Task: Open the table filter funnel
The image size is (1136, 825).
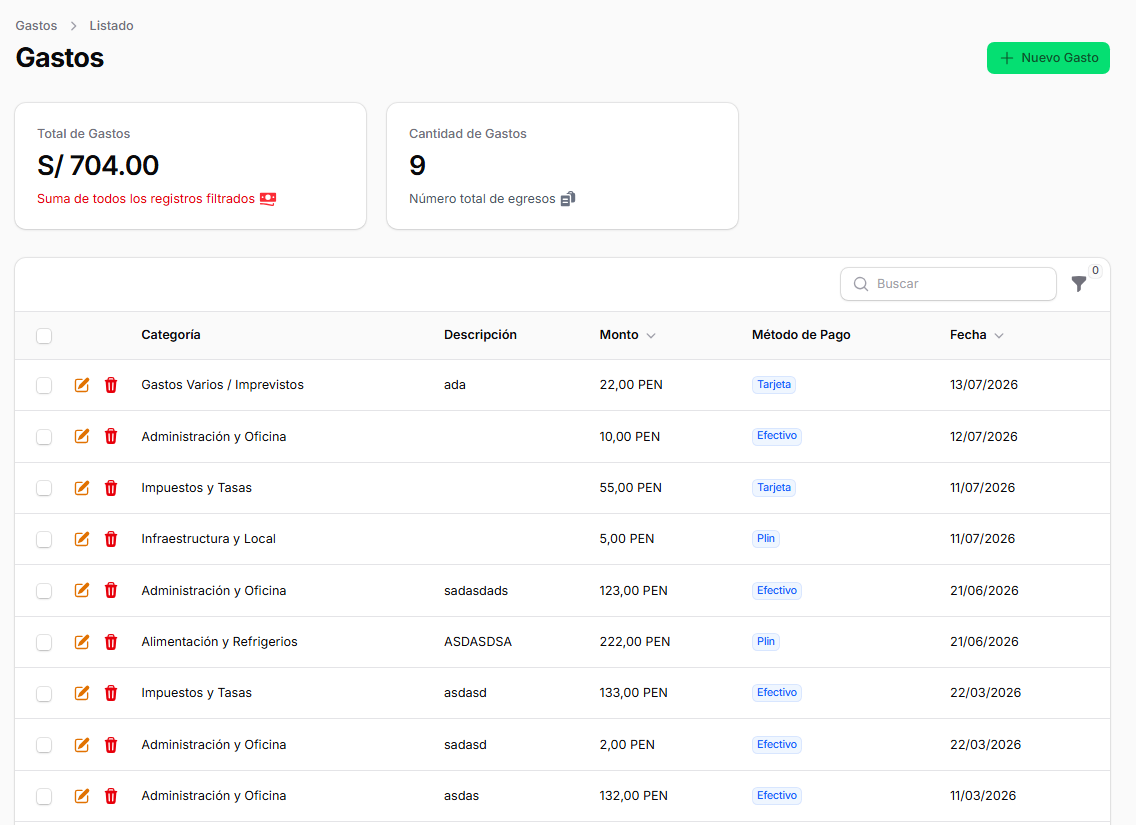Action: (x=1079, y=284)
